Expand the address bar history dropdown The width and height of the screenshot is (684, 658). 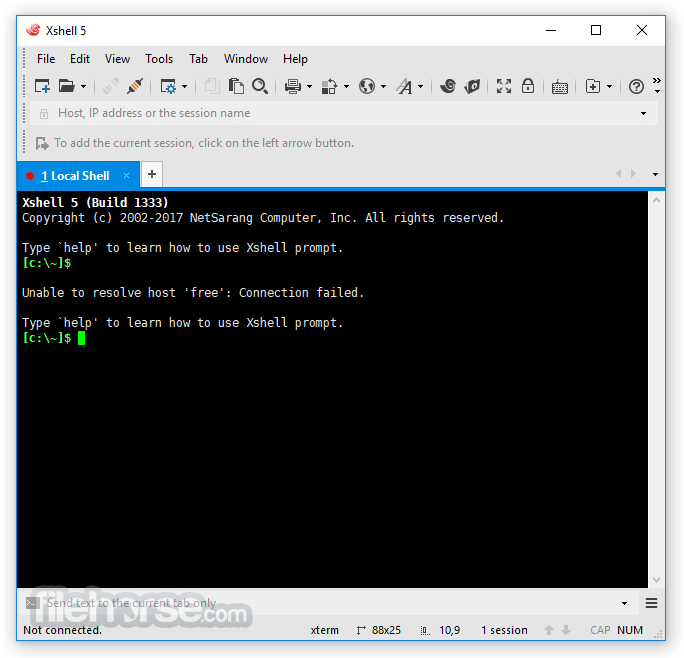tap(643, 113)
